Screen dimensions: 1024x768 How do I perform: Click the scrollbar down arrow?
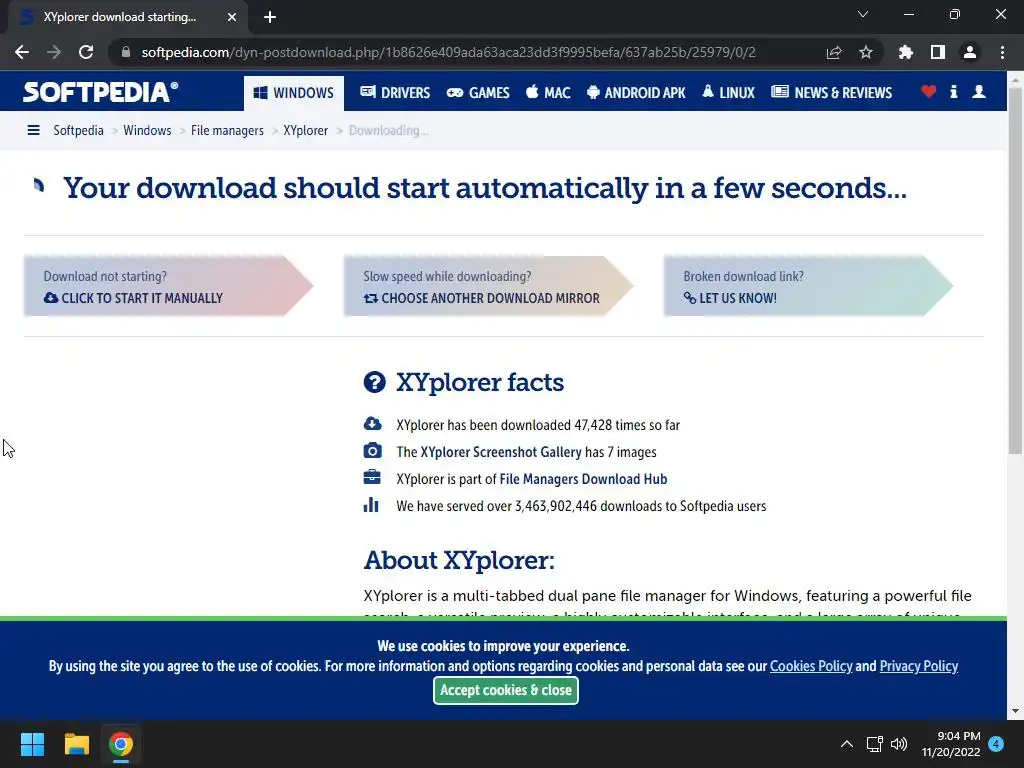[1016, 711]
